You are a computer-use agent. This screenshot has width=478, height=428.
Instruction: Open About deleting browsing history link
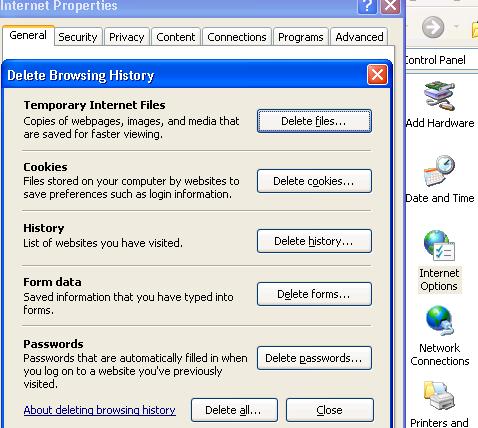pos(100,410)
